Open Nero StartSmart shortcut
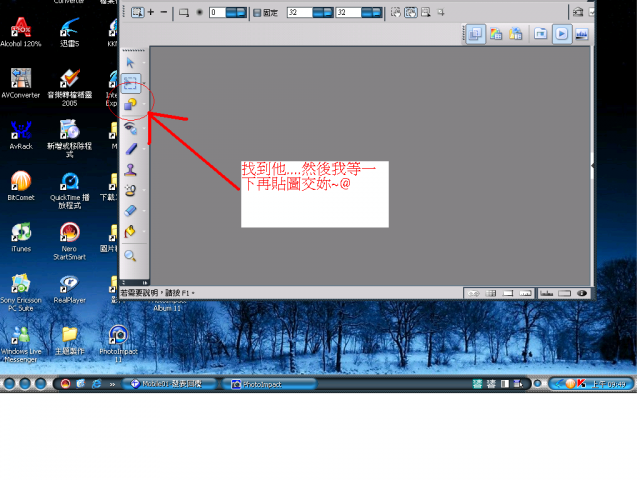 [69, 242]
